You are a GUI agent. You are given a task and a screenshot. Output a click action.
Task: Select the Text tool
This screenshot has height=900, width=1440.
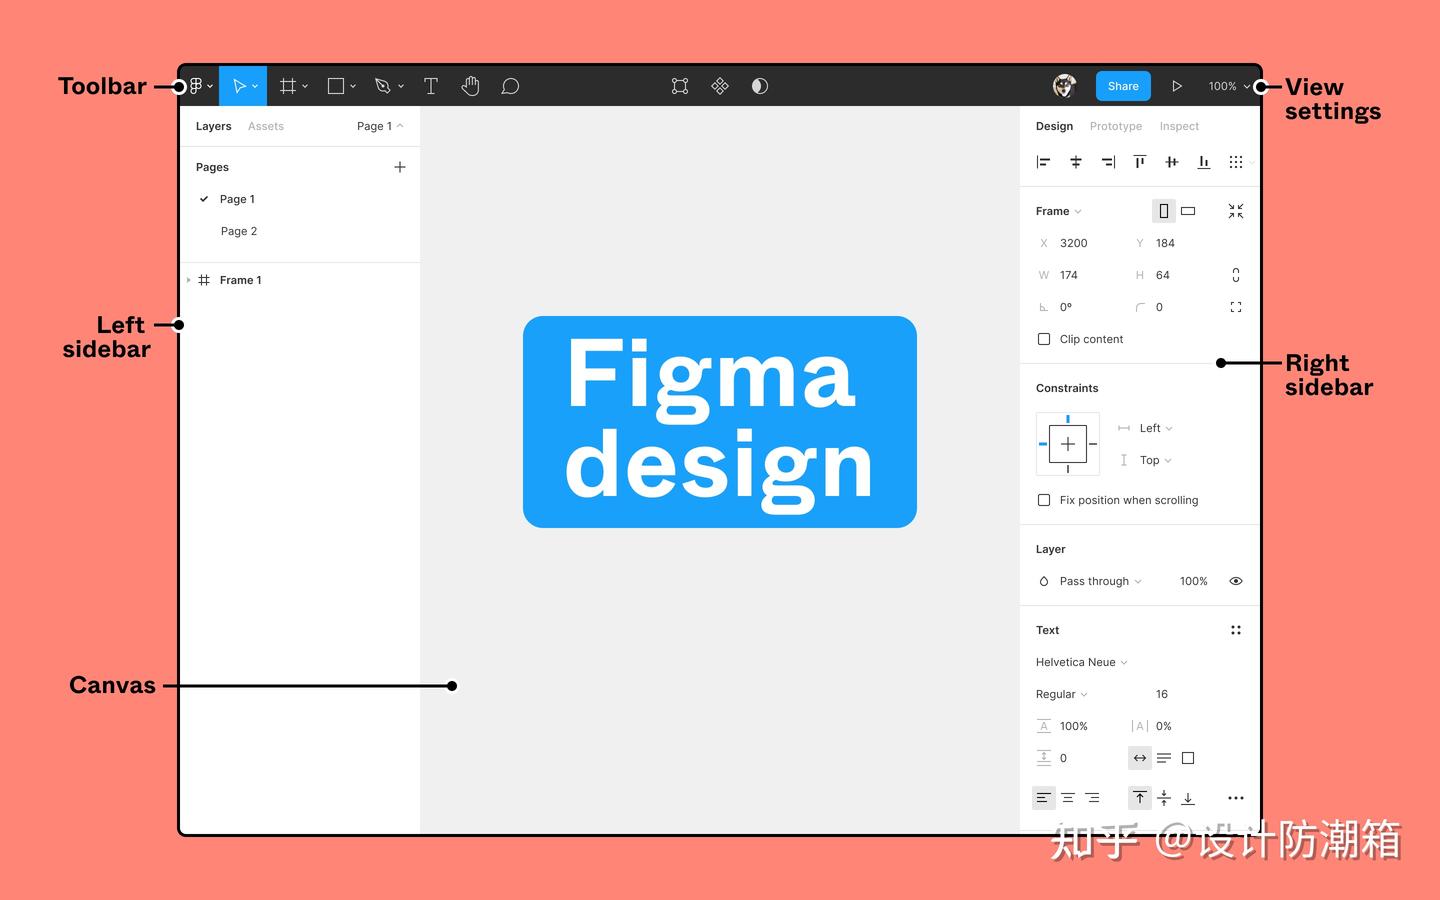tap(430, 86)
